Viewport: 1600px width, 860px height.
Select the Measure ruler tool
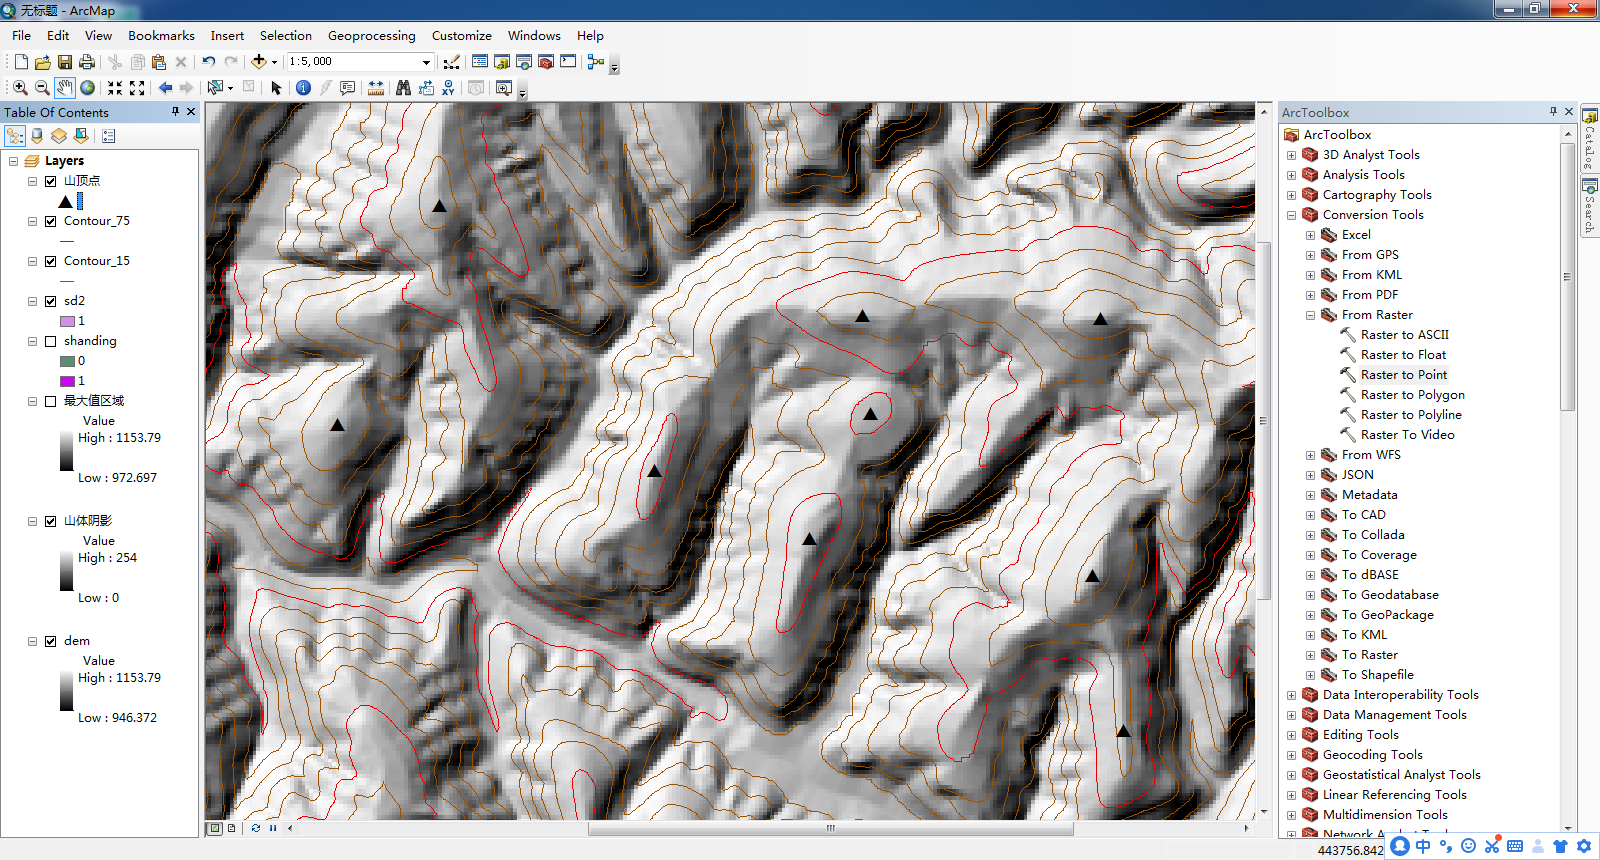pos(376,88)
